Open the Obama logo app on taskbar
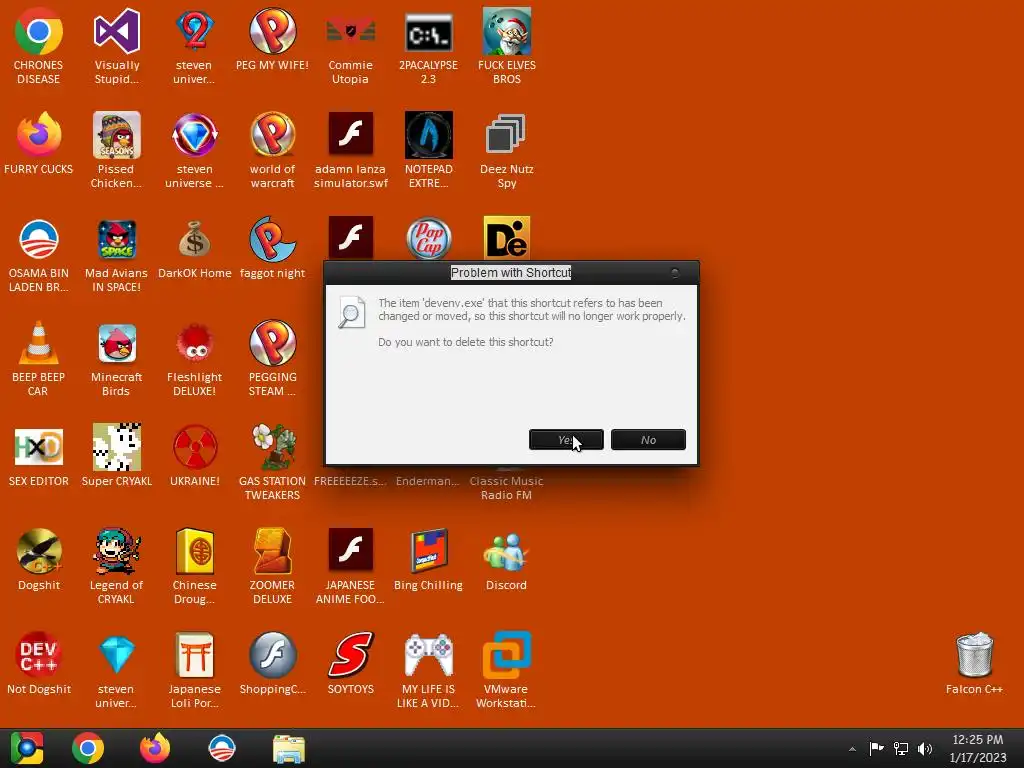 click(222, 748)
